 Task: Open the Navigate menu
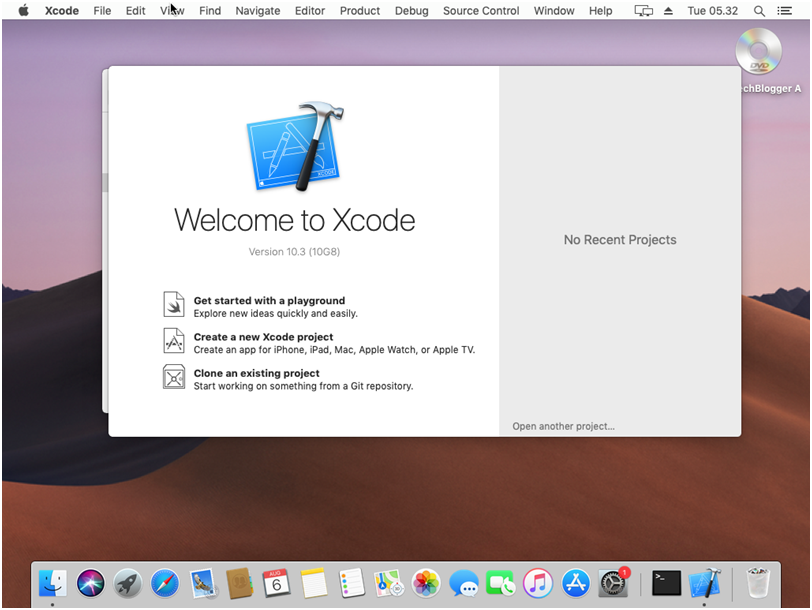257,11
